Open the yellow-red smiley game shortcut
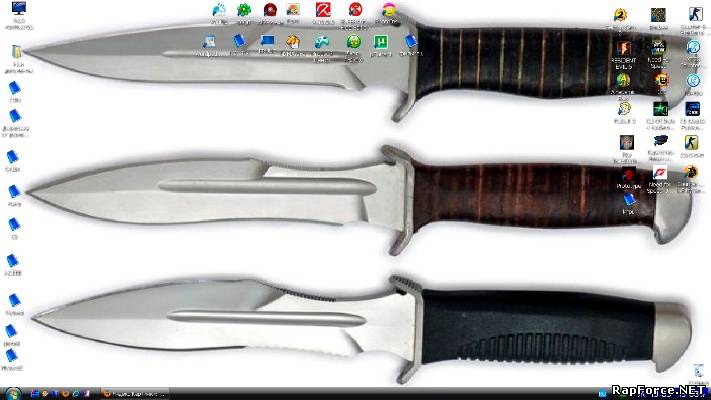This screenshot has height=400, width=711. coord(662,80)
